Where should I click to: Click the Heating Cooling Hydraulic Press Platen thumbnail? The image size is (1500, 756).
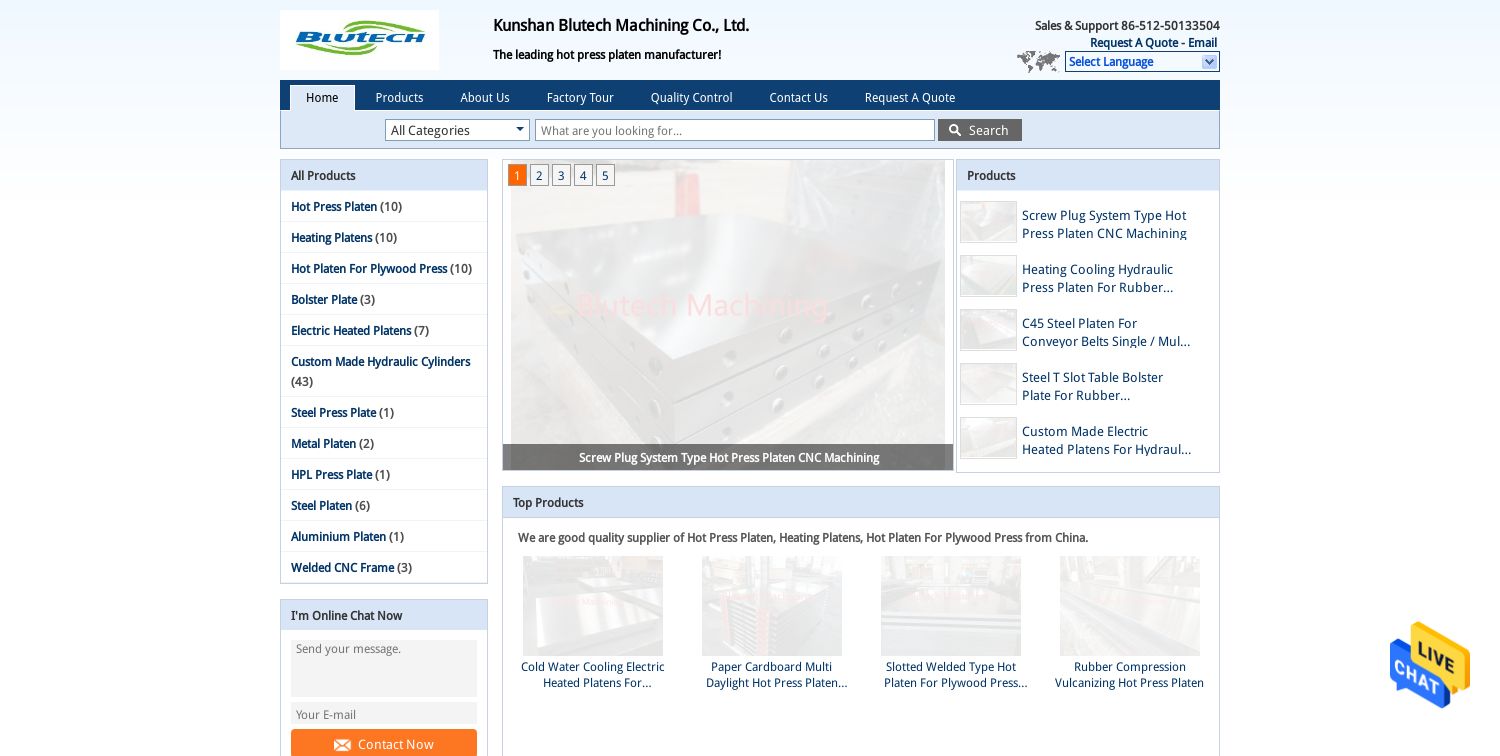coord(988,276)
